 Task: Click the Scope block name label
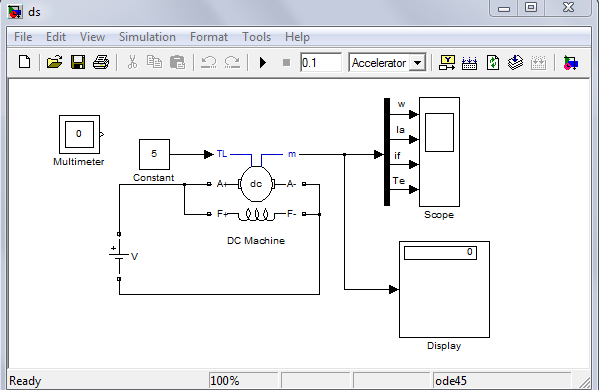439,215
